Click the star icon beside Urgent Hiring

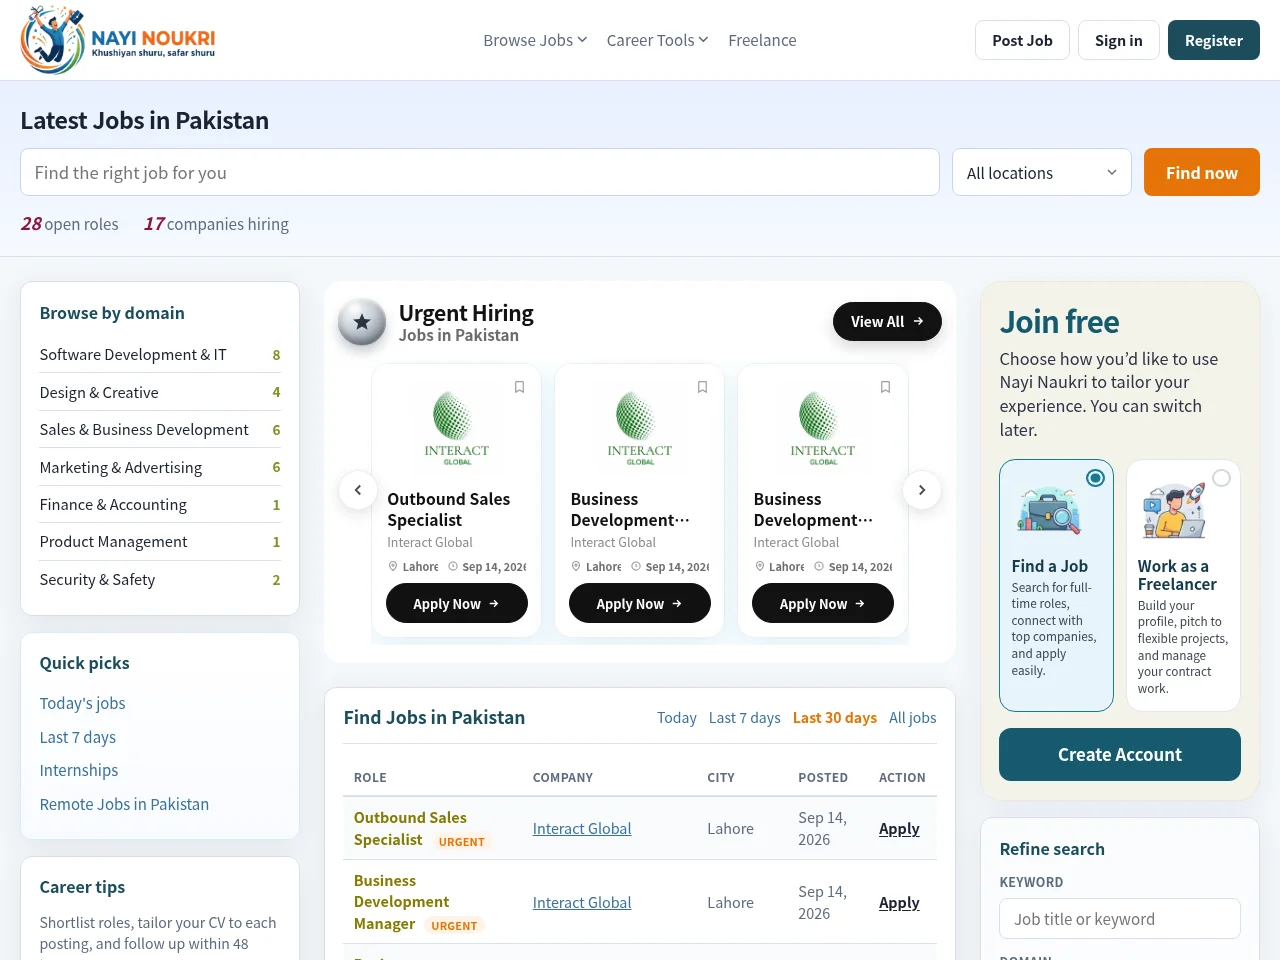tap(362, 322)
